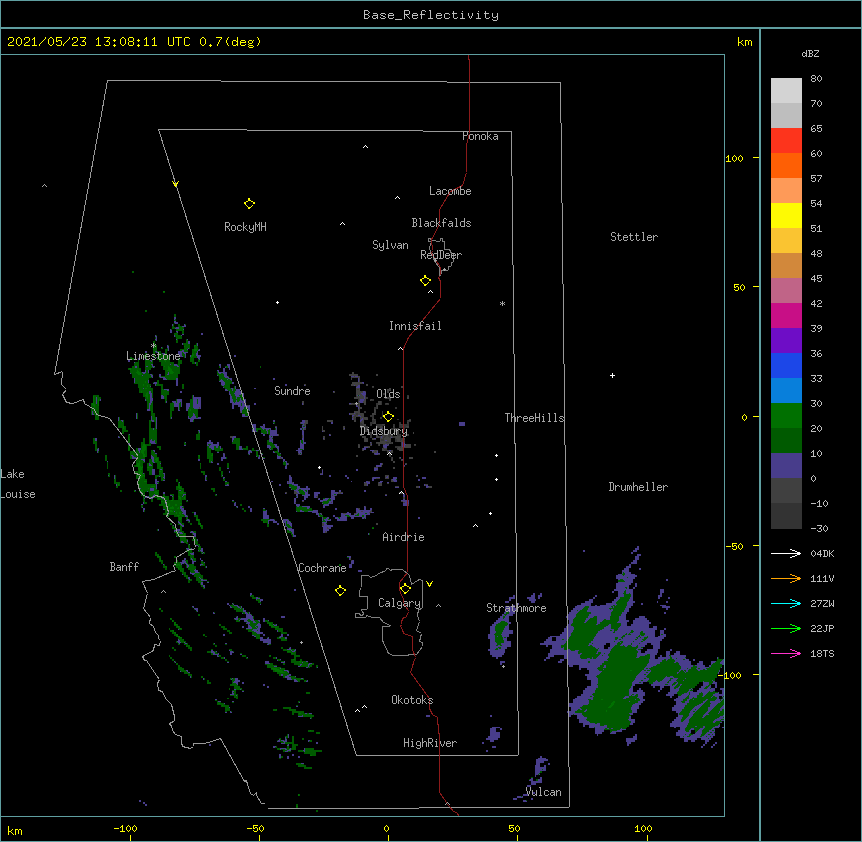
Task: Click the yellow diamond marker above RockyMH
Action: click(x=249, y=204)
